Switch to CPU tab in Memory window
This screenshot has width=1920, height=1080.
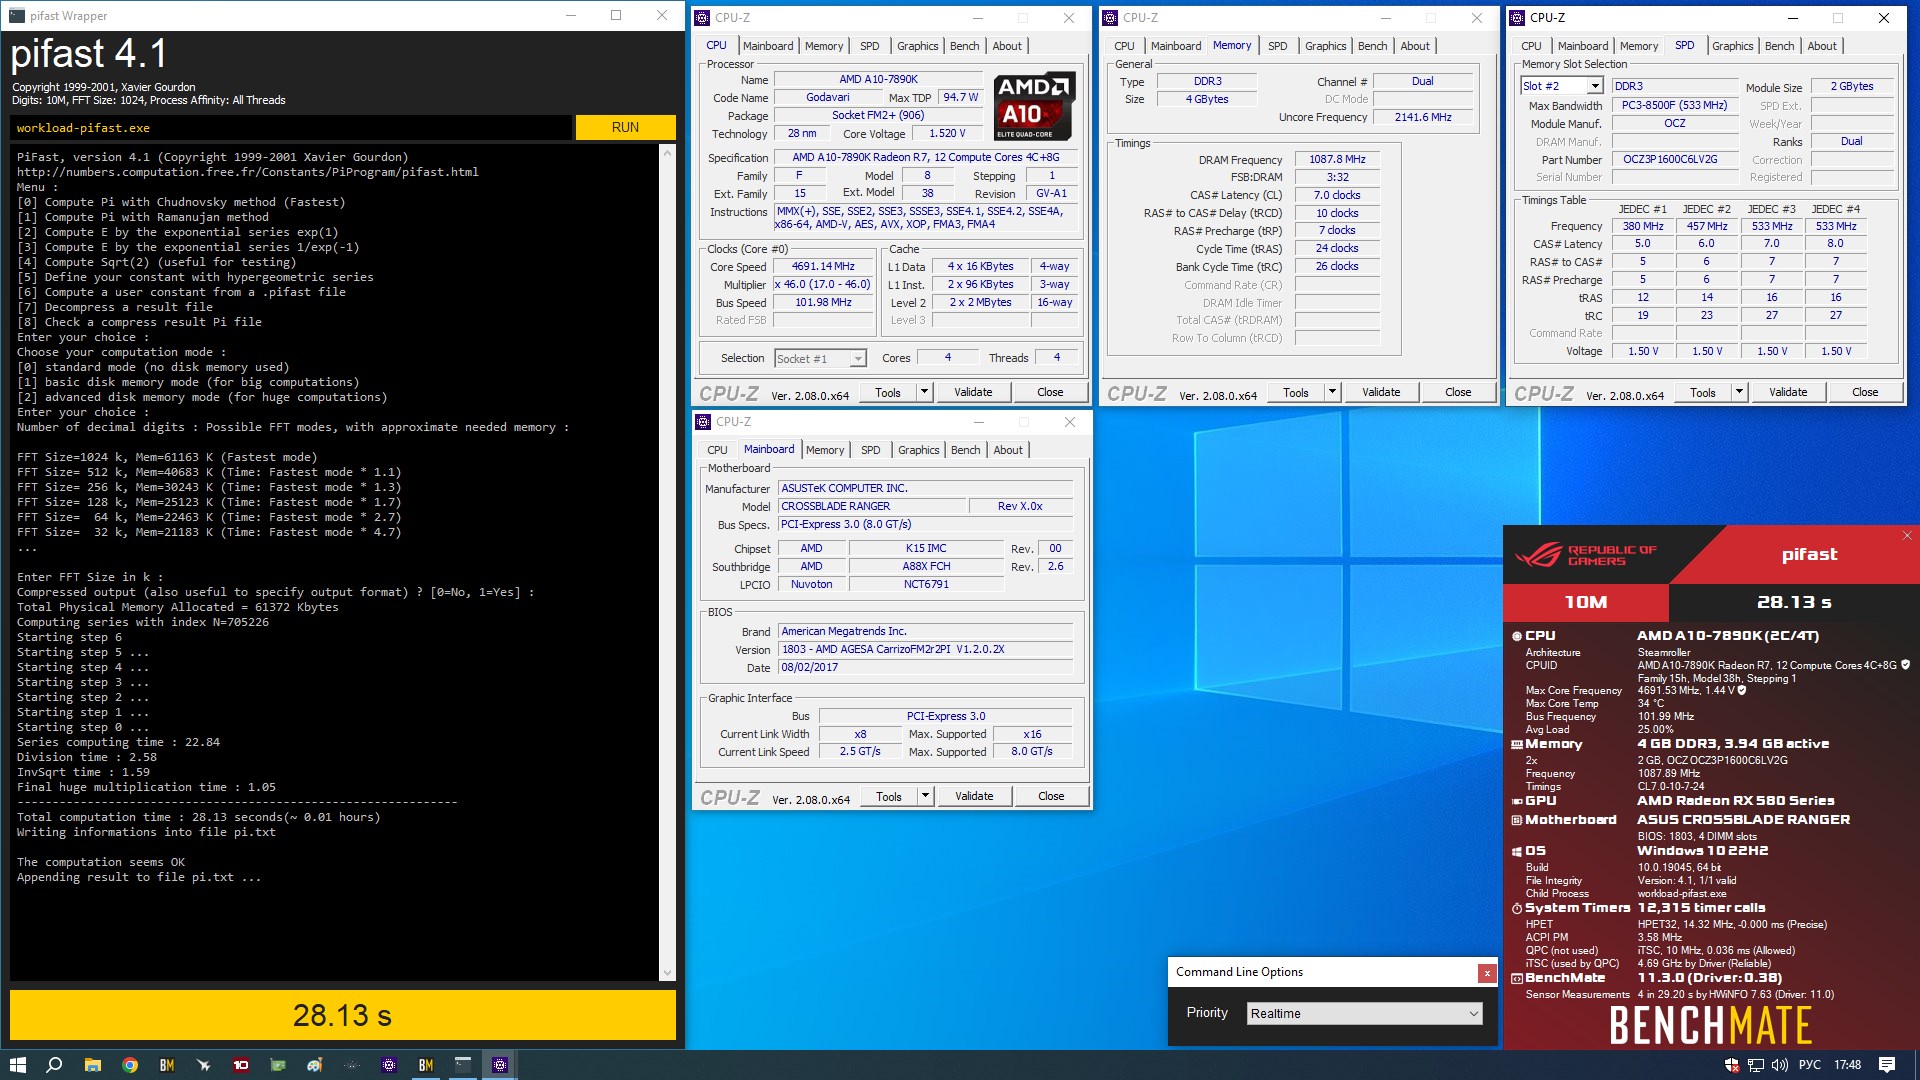1124,46
